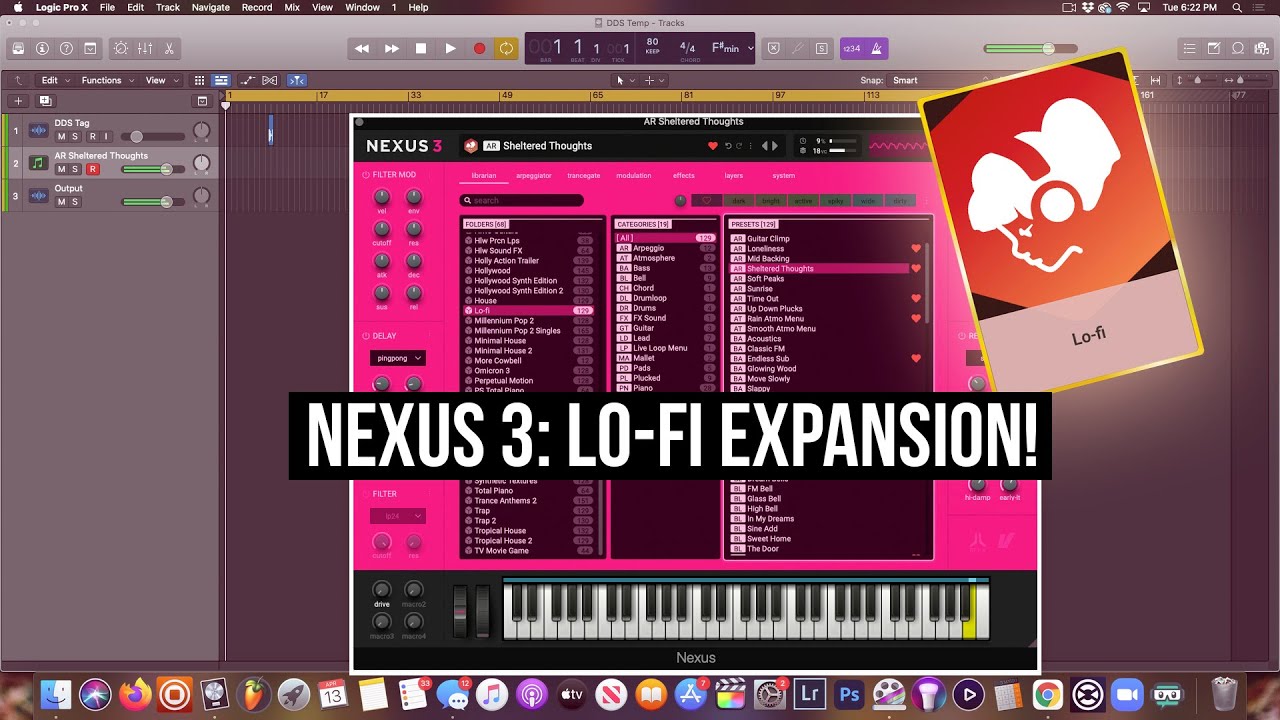This screenshot has width=1280, height=720.
Task: Open the Library panel in Logic's control bar
Action: coord(18,48)
